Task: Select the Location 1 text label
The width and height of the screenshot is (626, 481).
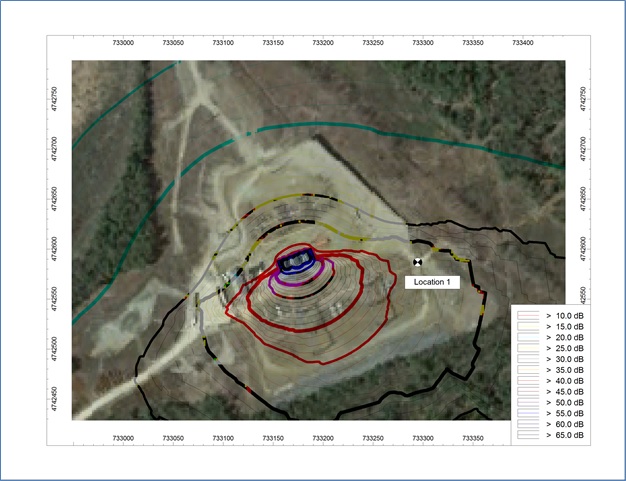Action: pyautogui.click(x=434, y=282)
